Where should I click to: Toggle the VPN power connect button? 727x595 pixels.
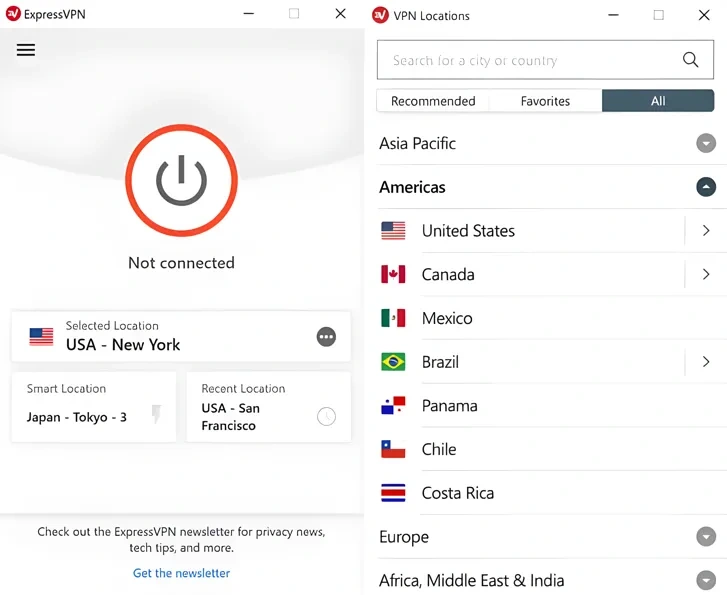pos(181,180)
